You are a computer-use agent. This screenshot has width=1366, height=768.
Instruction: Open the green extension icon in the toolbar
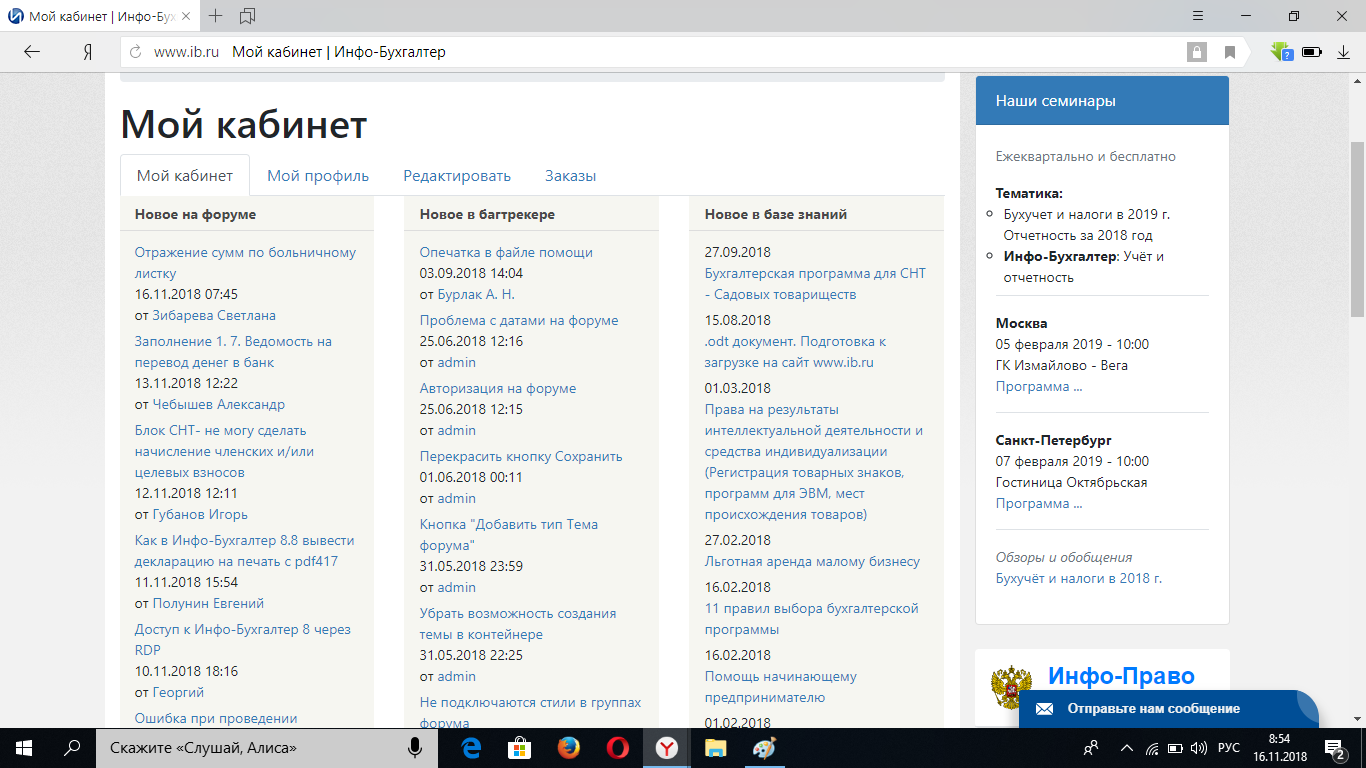coord(1281,51)
